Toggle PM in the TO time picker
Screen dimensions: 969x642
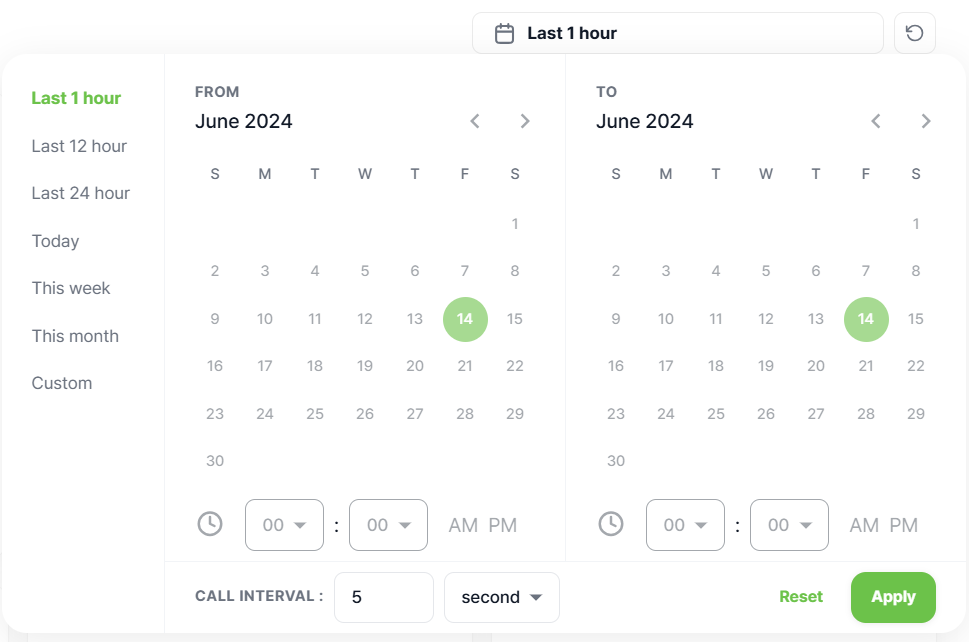coord(903,525)
